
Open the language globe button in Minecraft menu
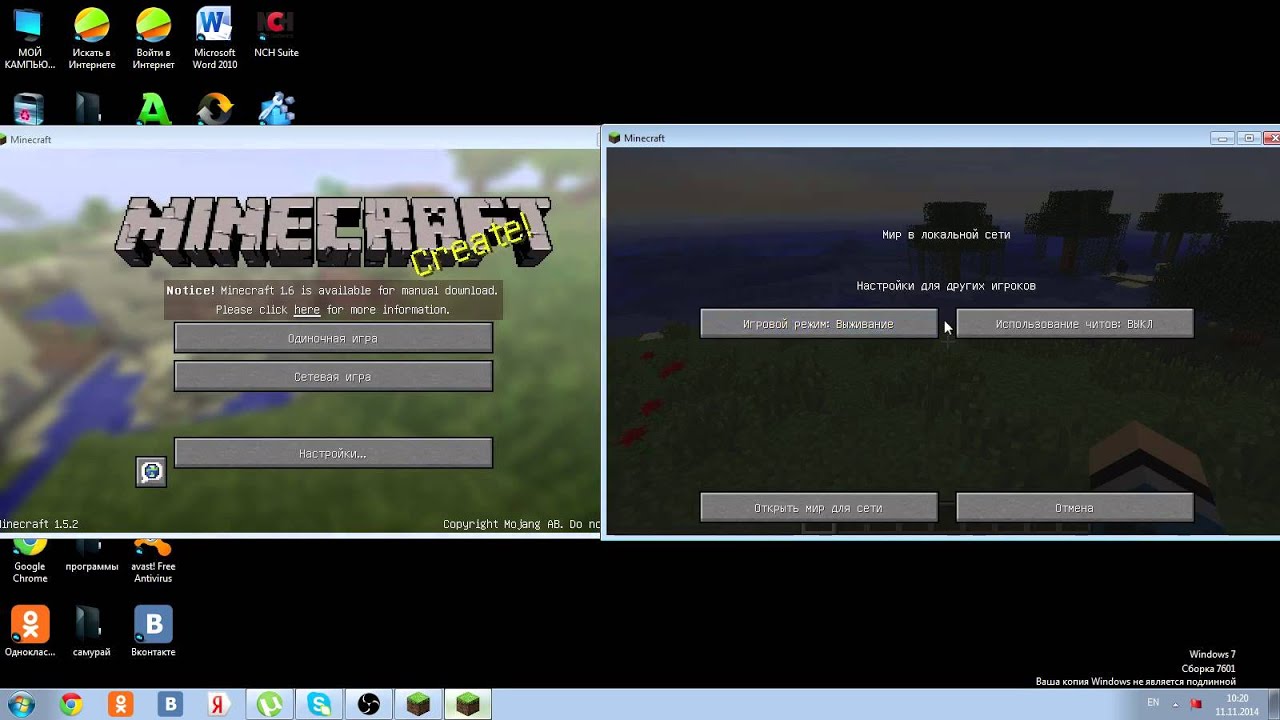click(151, 472)
